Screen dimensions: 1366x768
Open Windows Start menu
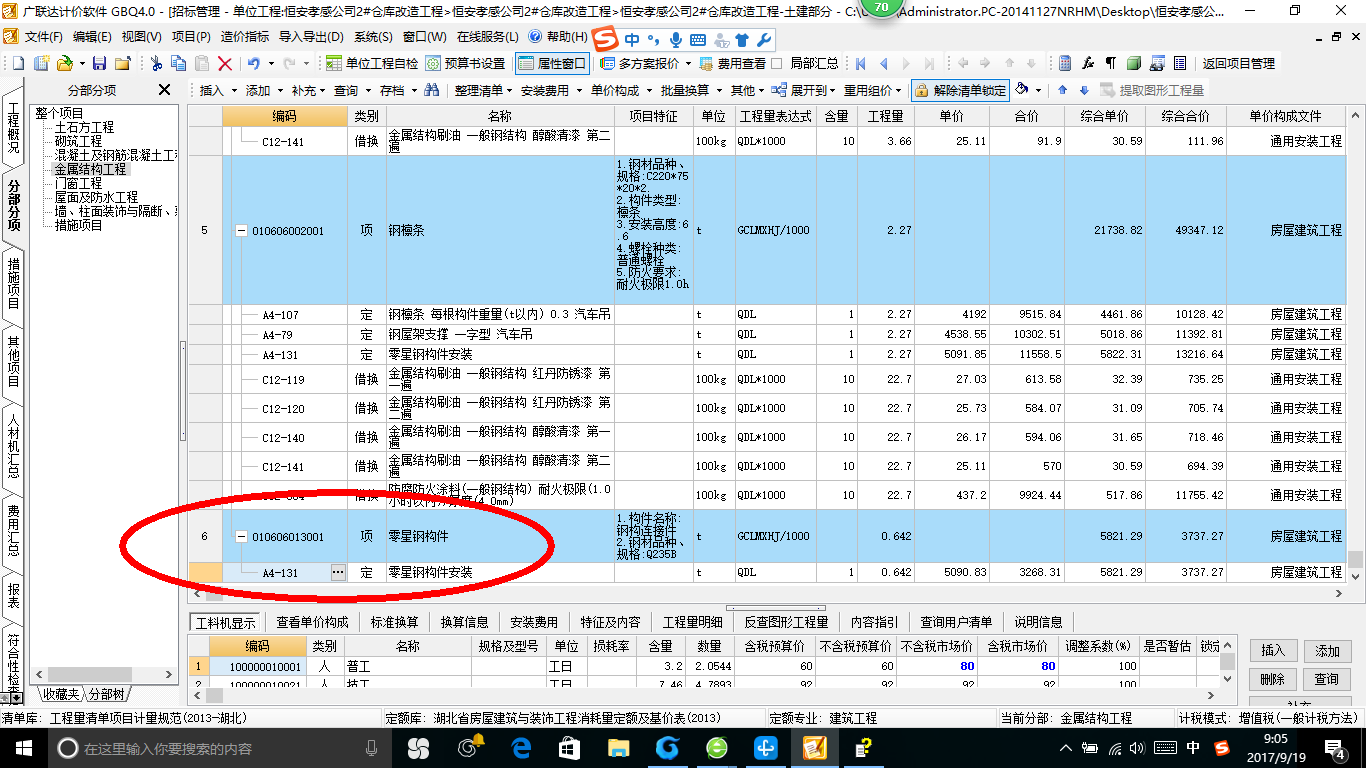22,747
